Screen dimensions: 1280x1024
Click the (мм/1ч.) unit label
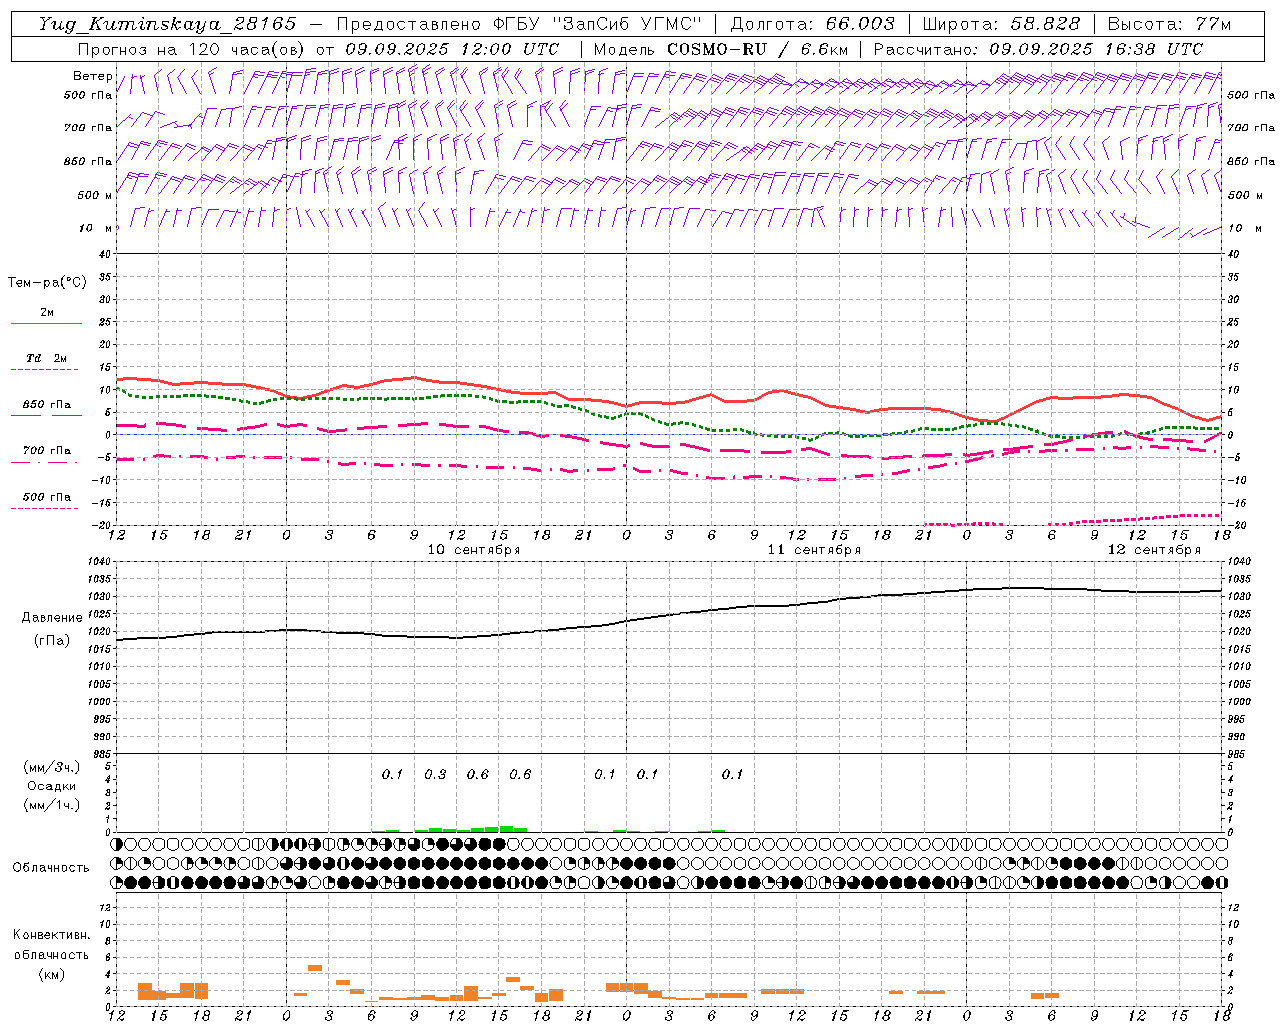click(52, 805)
